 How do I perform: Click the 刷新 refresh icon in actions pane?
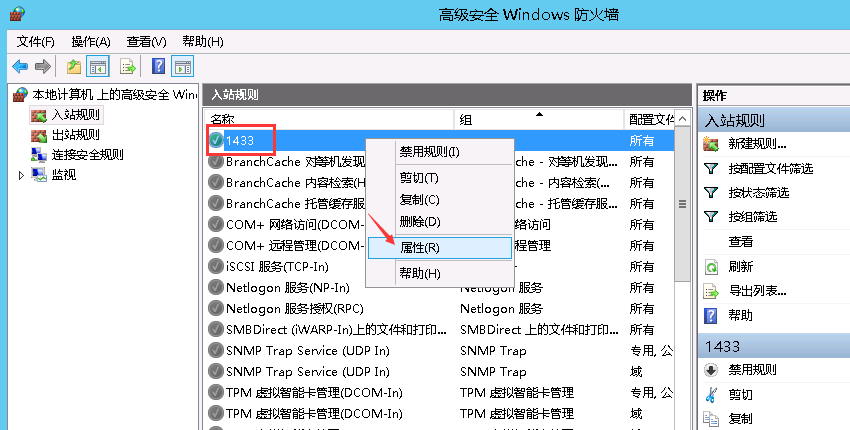click(712, 267)
